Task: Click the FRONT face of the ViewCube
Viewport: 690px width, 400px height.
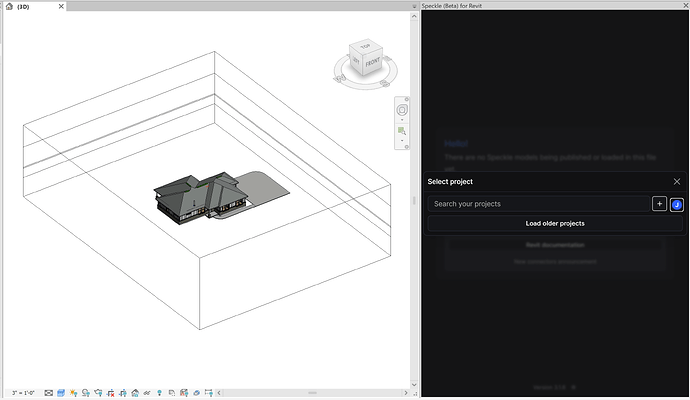Action: (372, 63)
